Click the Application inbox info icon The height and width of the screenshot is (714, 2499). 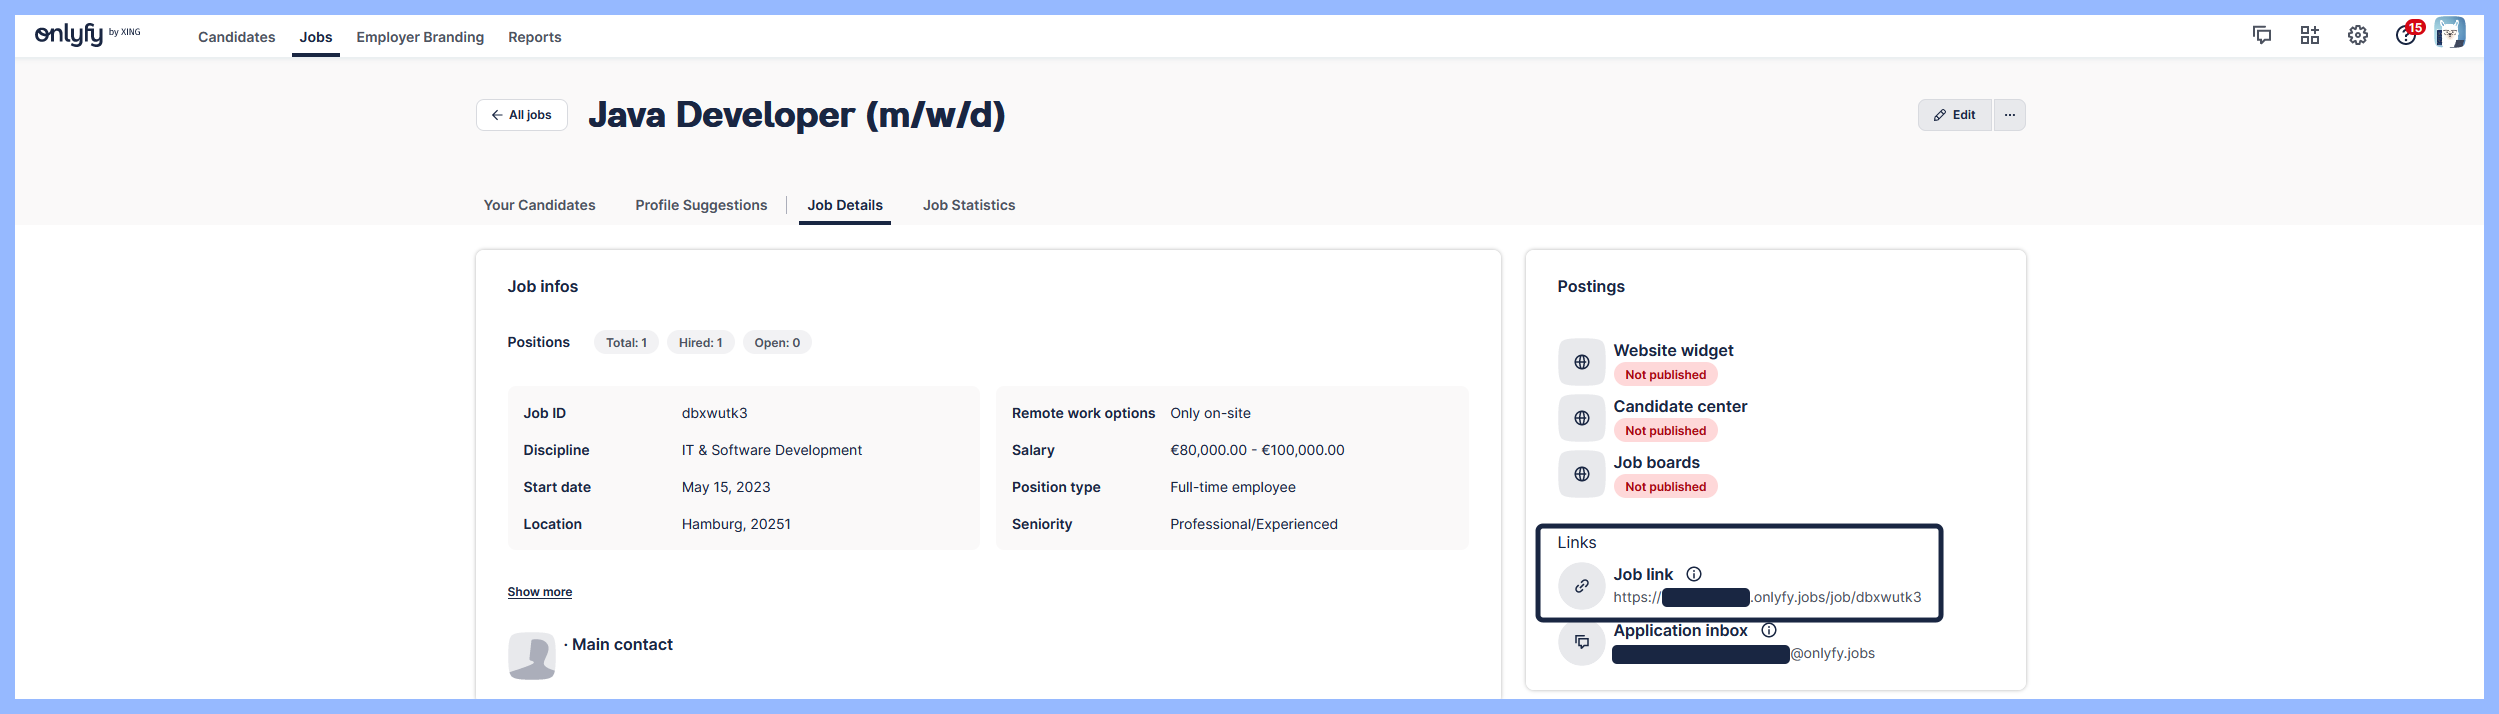point(1768,630)
